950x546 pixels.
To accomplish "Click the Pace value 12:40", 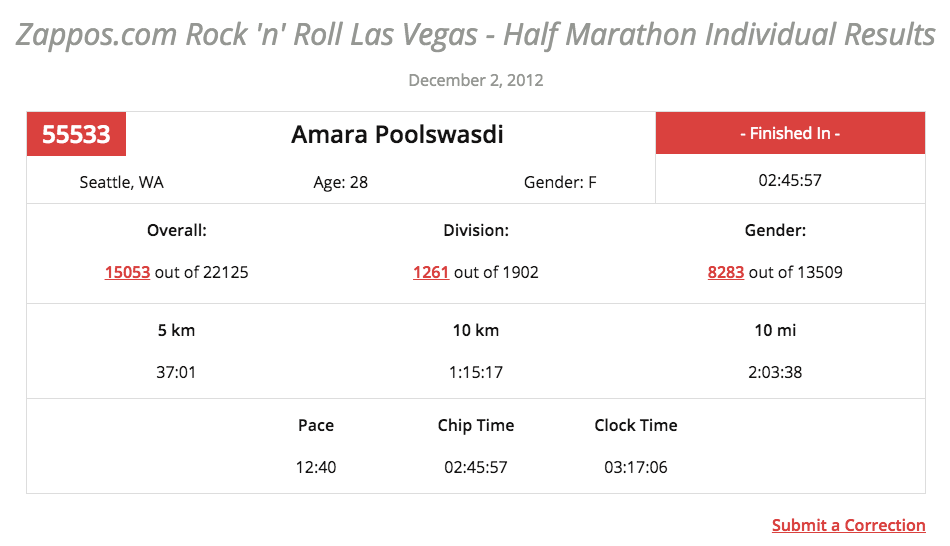I will pyautogui.click(x=316, y=467).
